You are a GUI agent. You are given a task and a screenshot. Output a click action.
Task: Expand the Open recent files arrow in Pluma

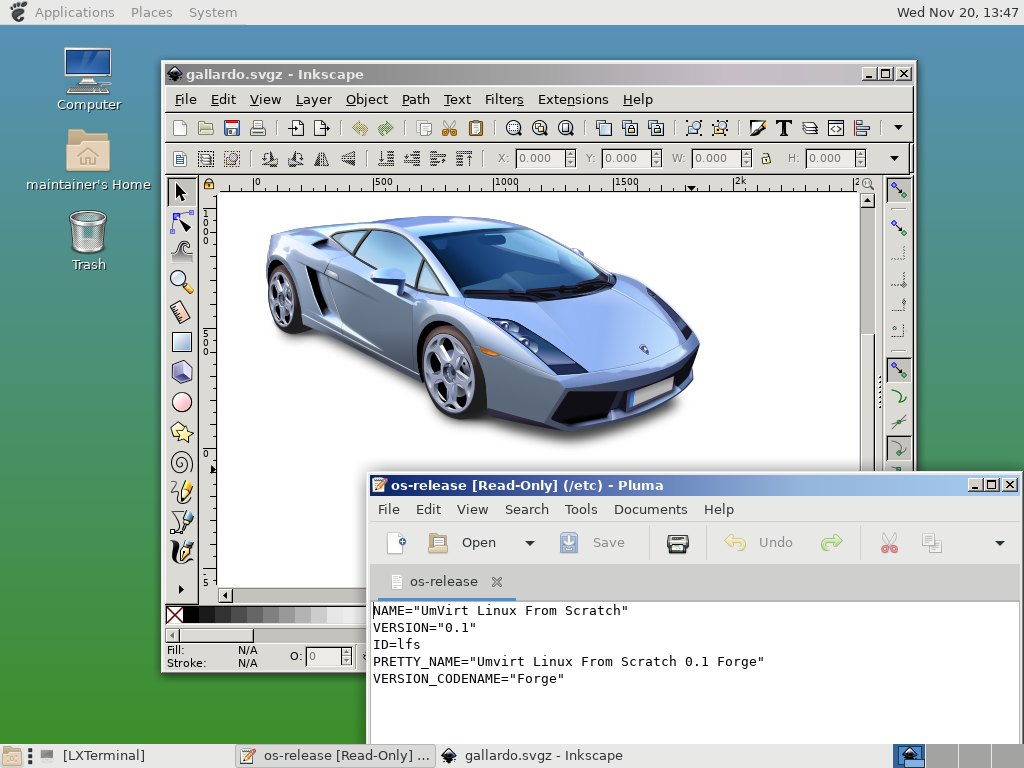(x=530, y=543)
